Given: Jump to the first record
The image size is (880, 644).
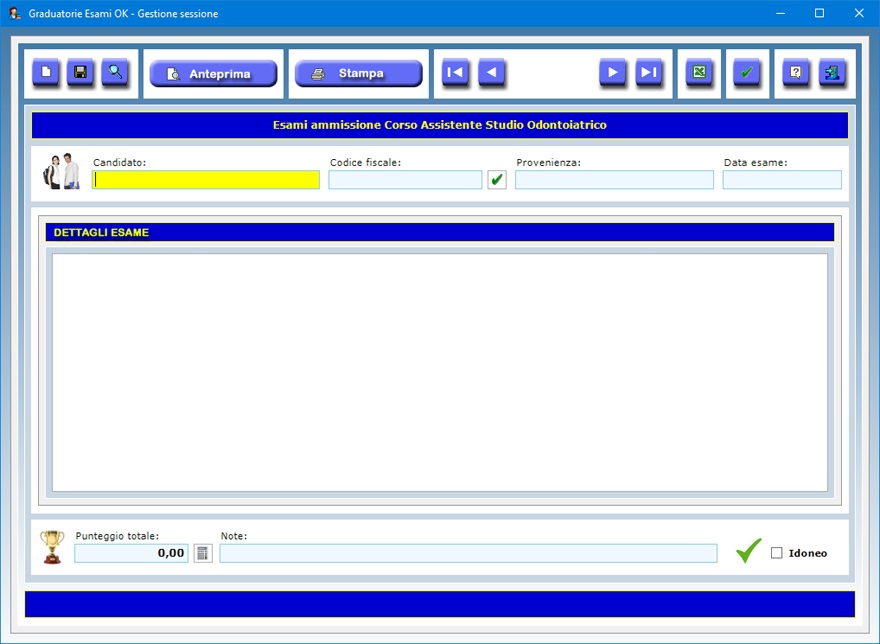Looking at the screenshot, I should pos(455,72).
